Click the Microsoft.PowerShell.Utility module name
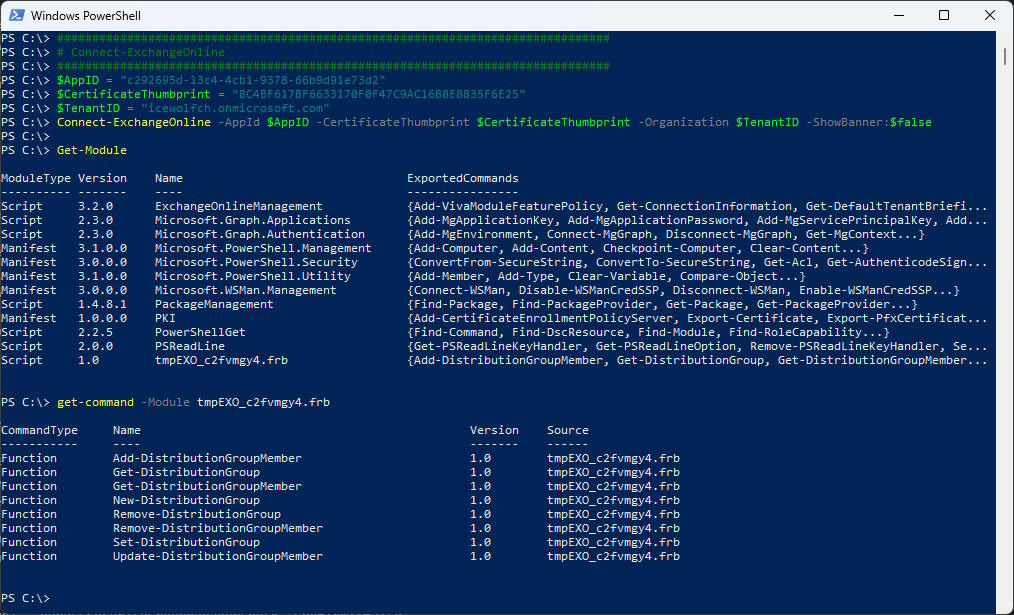 tap(253, 276)
